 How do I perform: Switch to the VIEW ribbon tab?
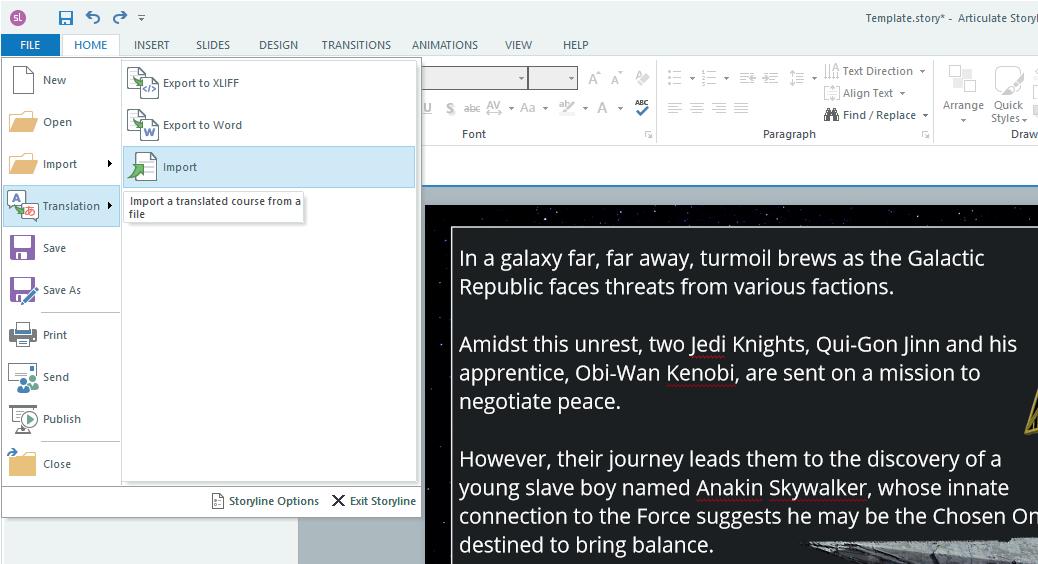point(518,45)
